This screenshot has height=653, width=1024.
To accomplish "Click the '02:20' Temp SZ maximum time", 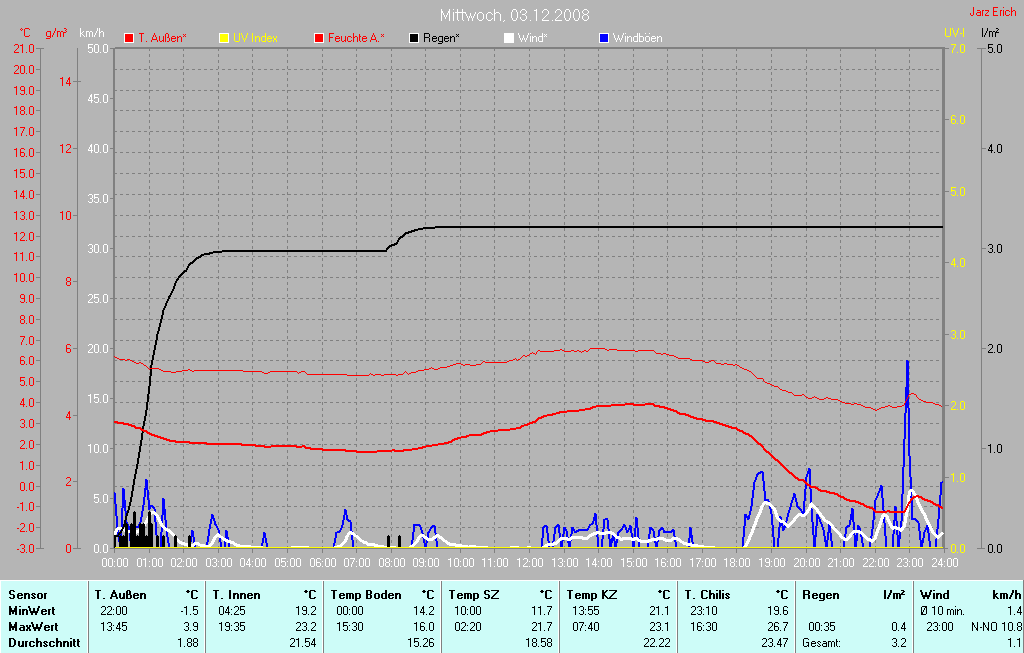I will coord(468,627).
